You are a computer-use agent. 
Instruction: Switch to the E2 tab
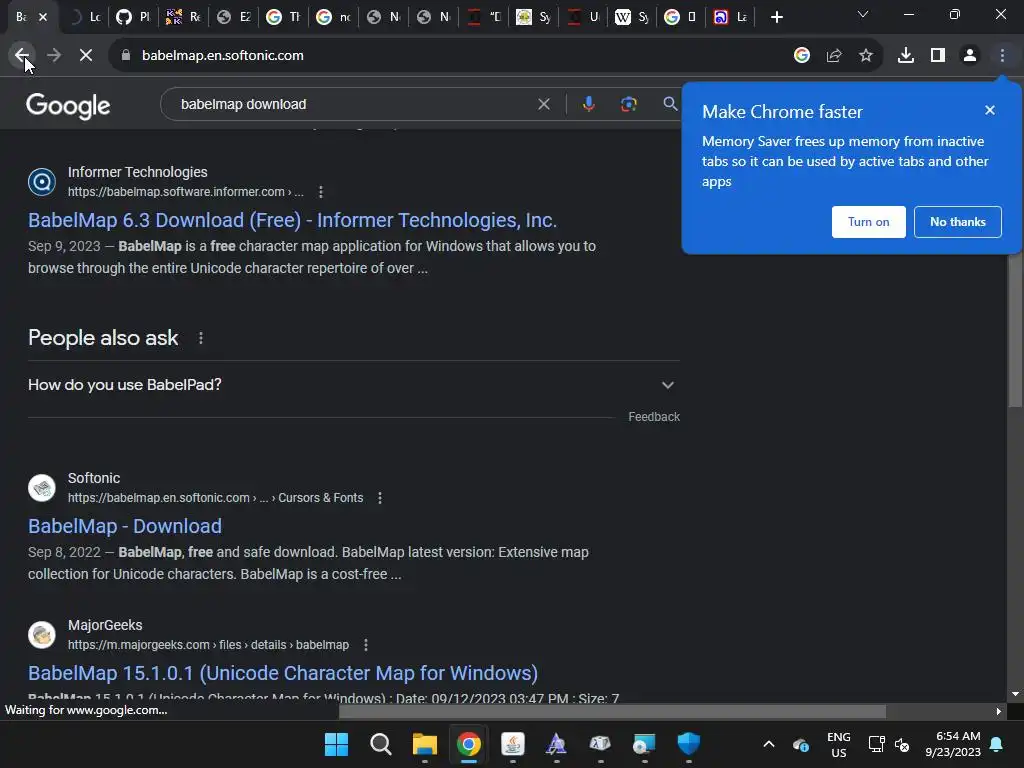click(x=233, y=17)
